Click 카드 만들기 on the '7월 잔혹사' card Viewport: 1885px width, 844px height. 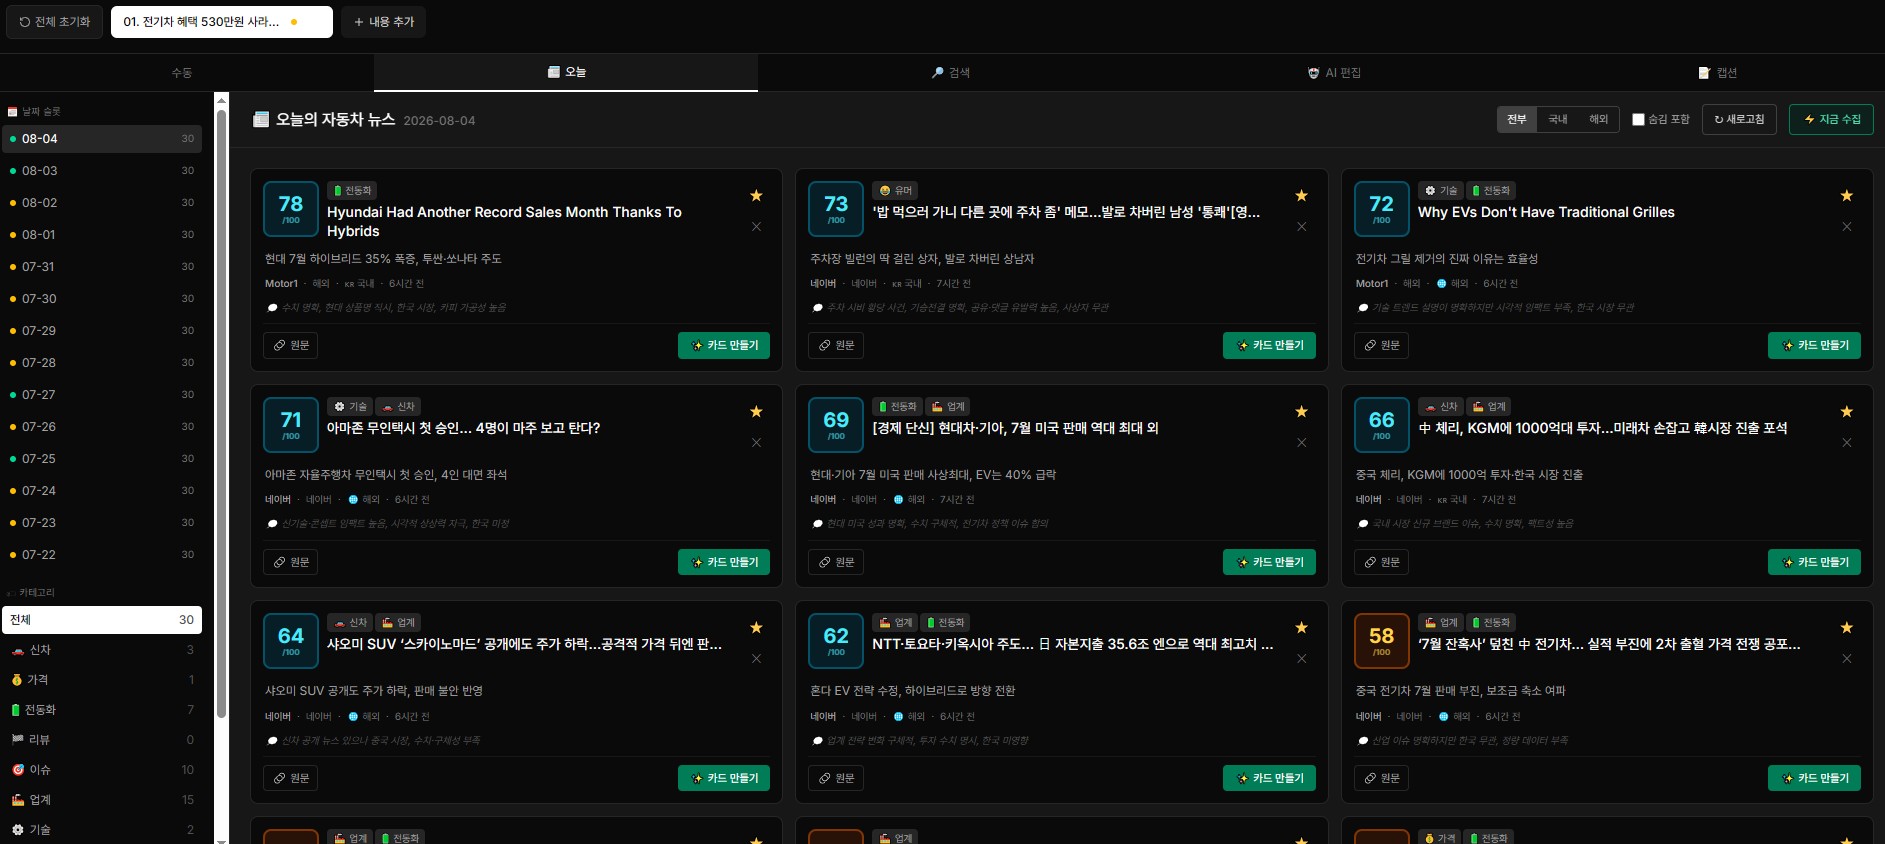coord(1814,778)
